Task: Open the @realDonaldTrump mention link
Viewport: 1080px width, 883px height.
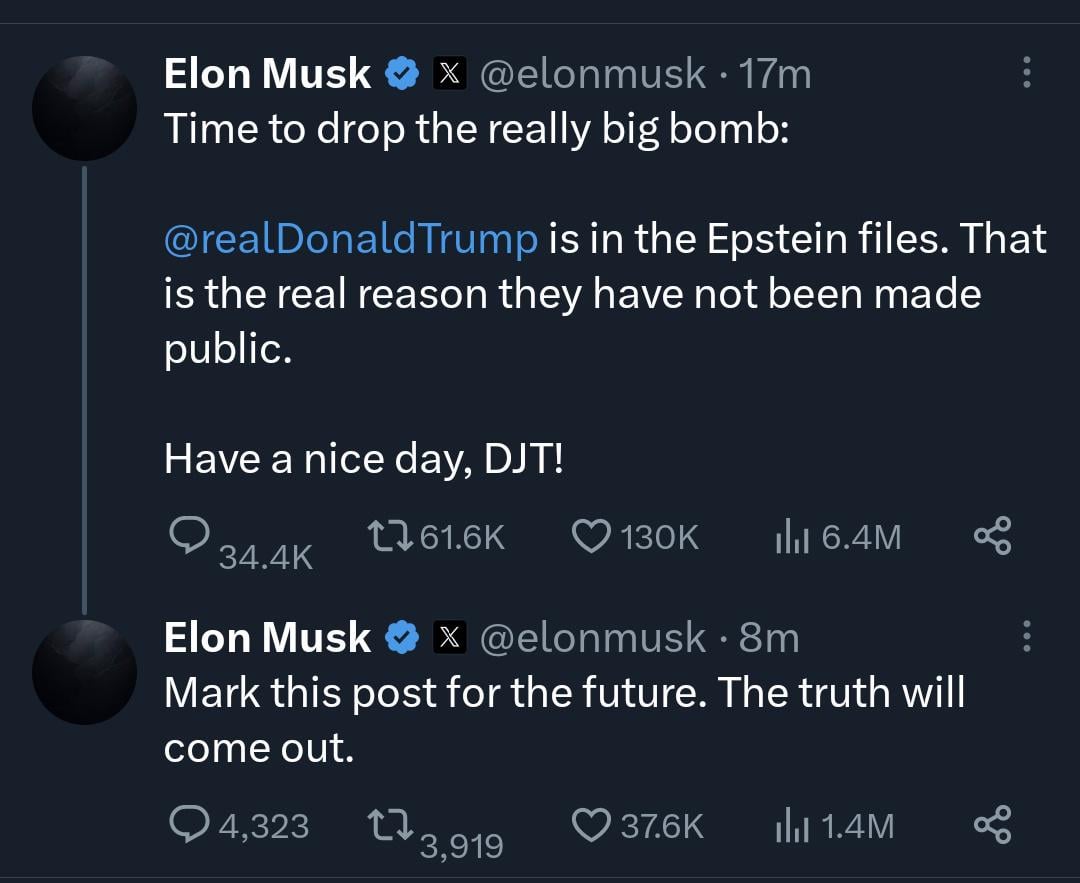Action: click(x=351, y=238)
